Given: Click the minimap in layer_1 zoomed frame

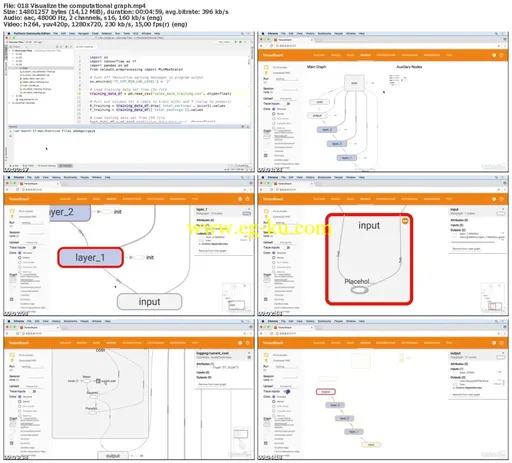Looking at the screenshot, I should click(x=237, y=298).
